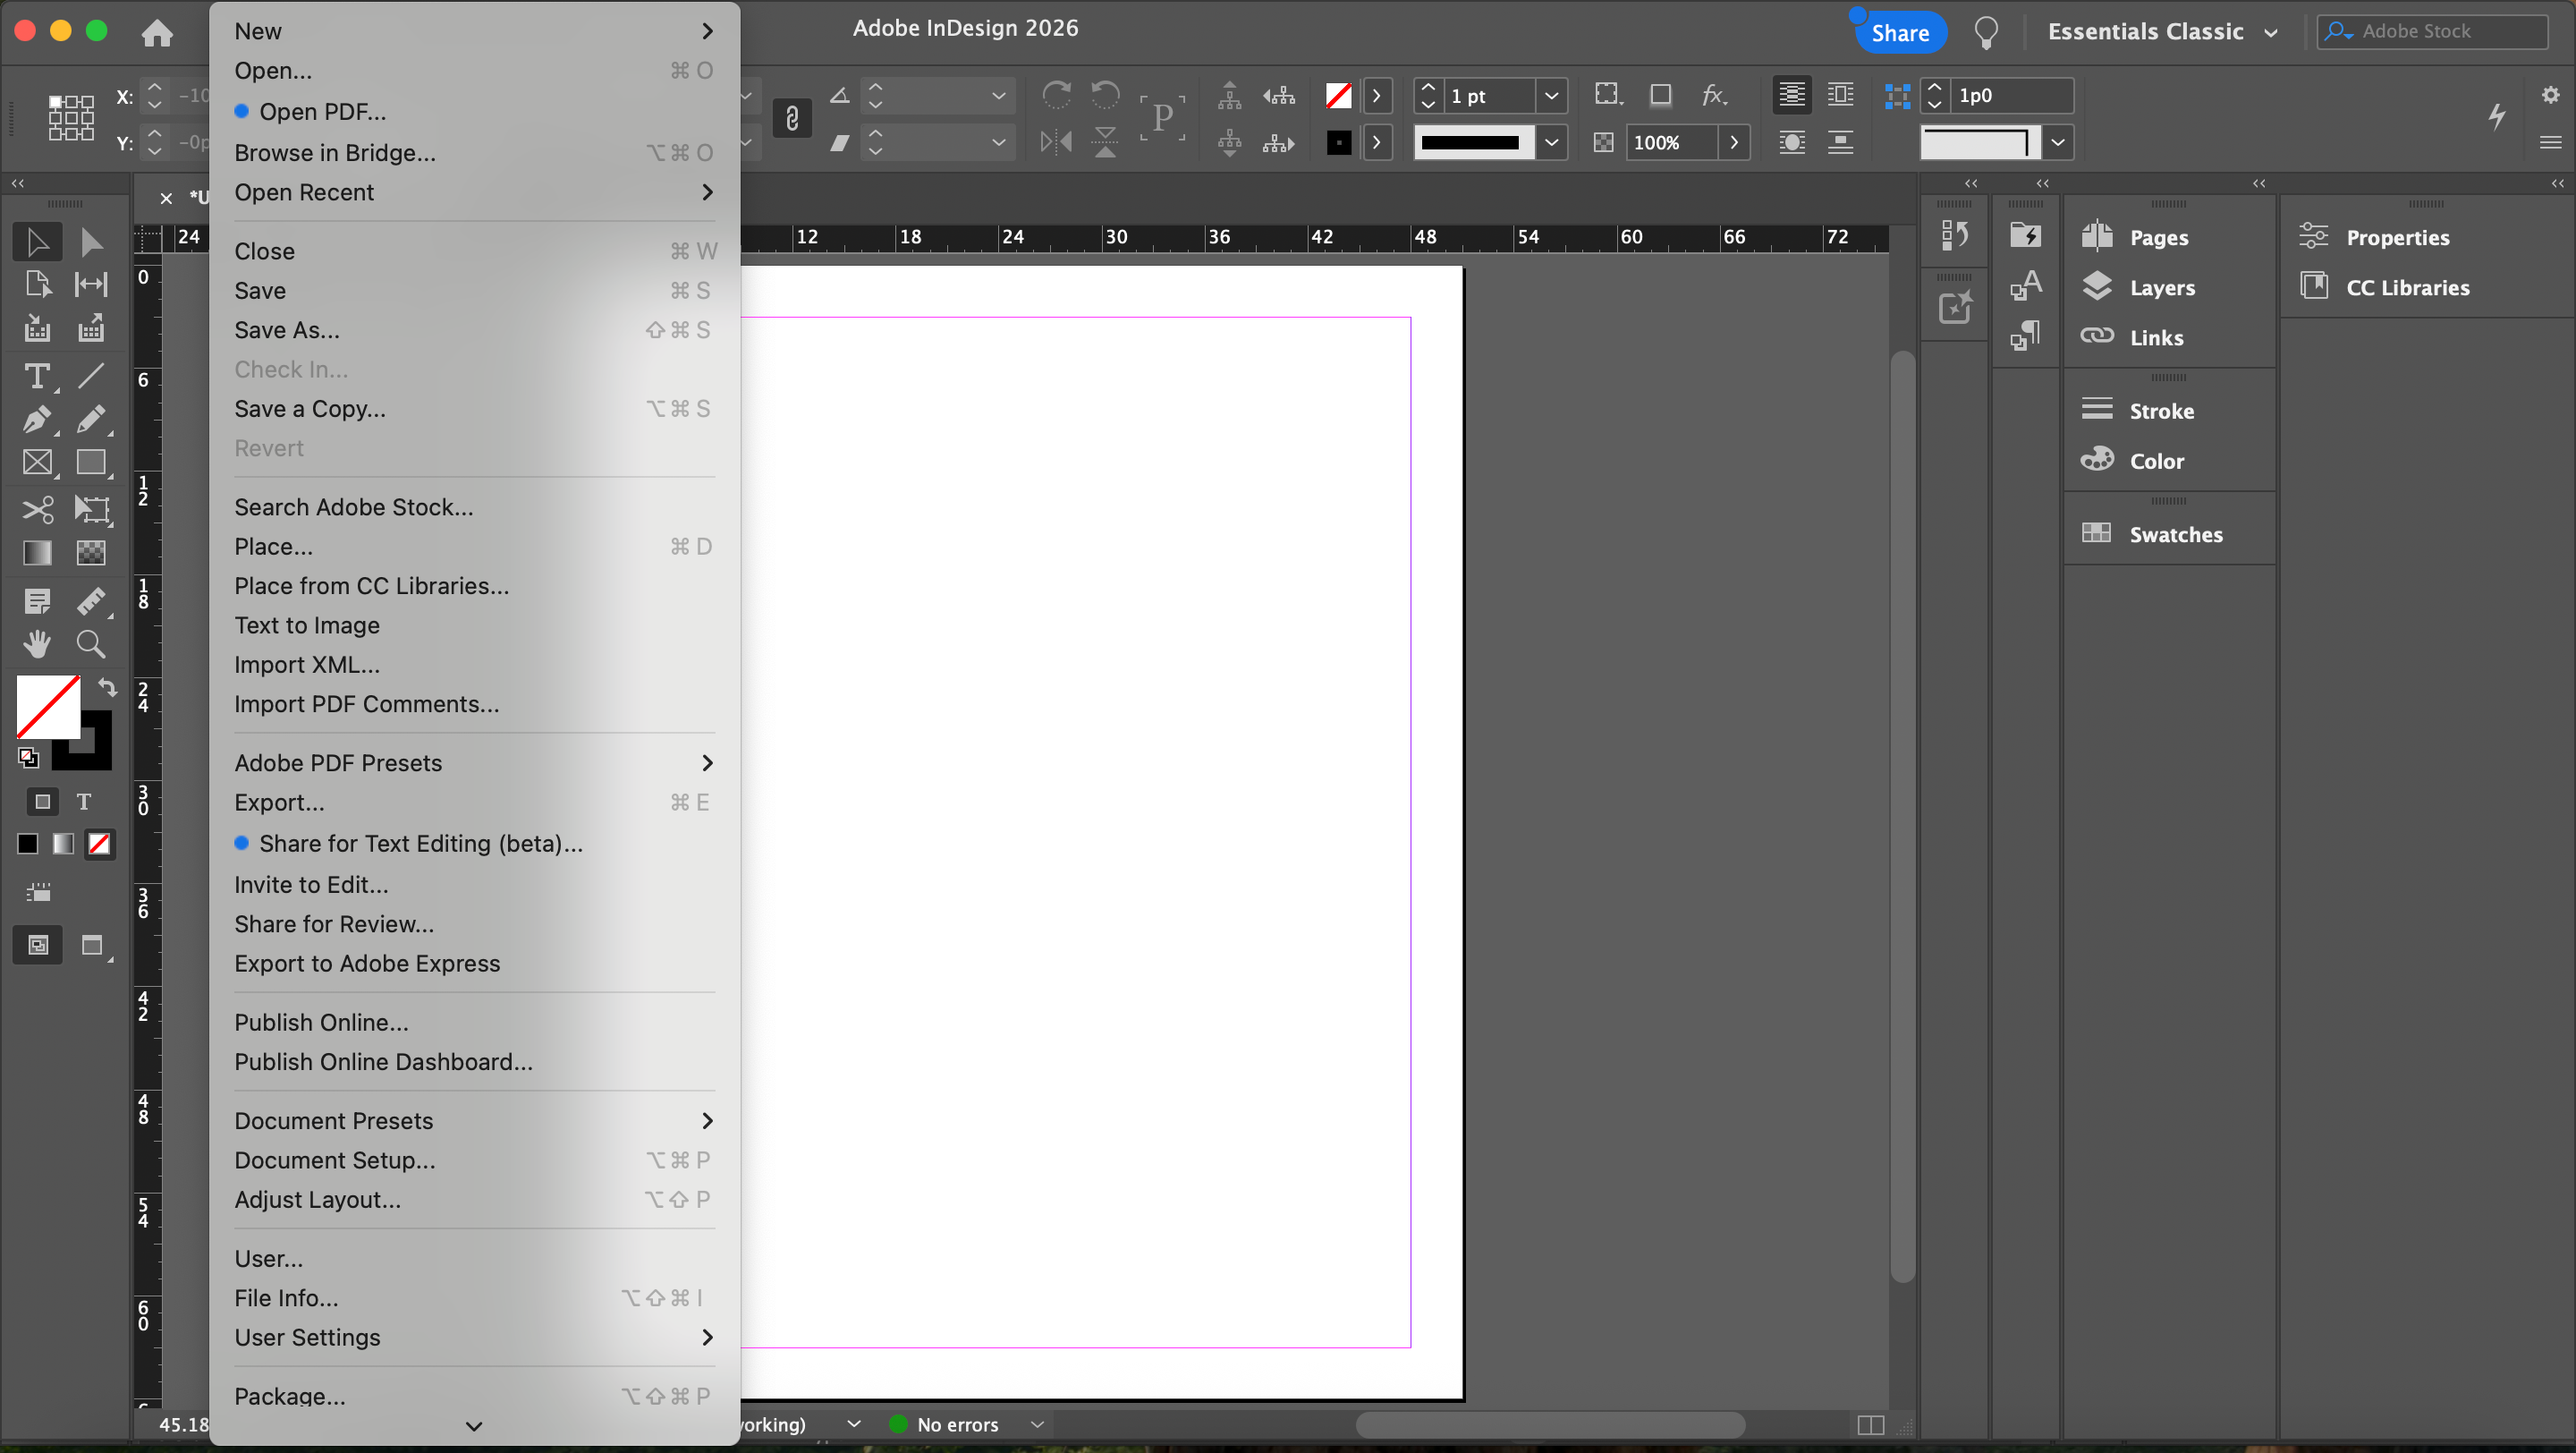Open the Layers panel
Image resolution: width=2576 pixels, height=1453 pixels.
coord(2161,288)
